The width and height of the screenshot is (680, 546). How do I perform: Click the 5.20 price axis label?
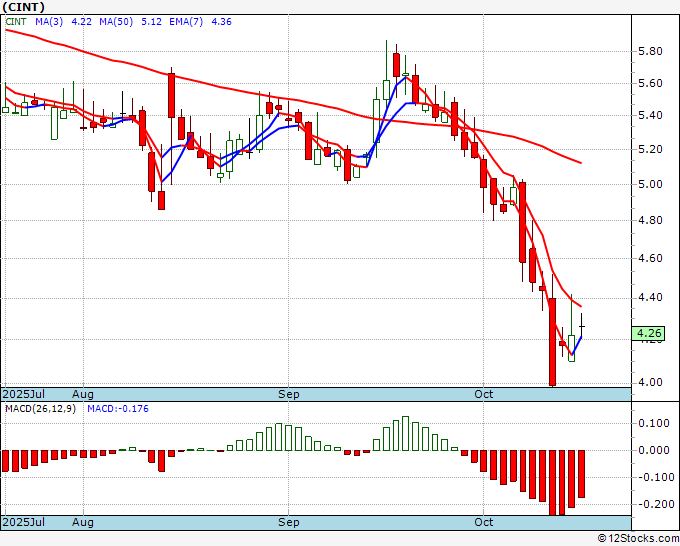point(651,149)
